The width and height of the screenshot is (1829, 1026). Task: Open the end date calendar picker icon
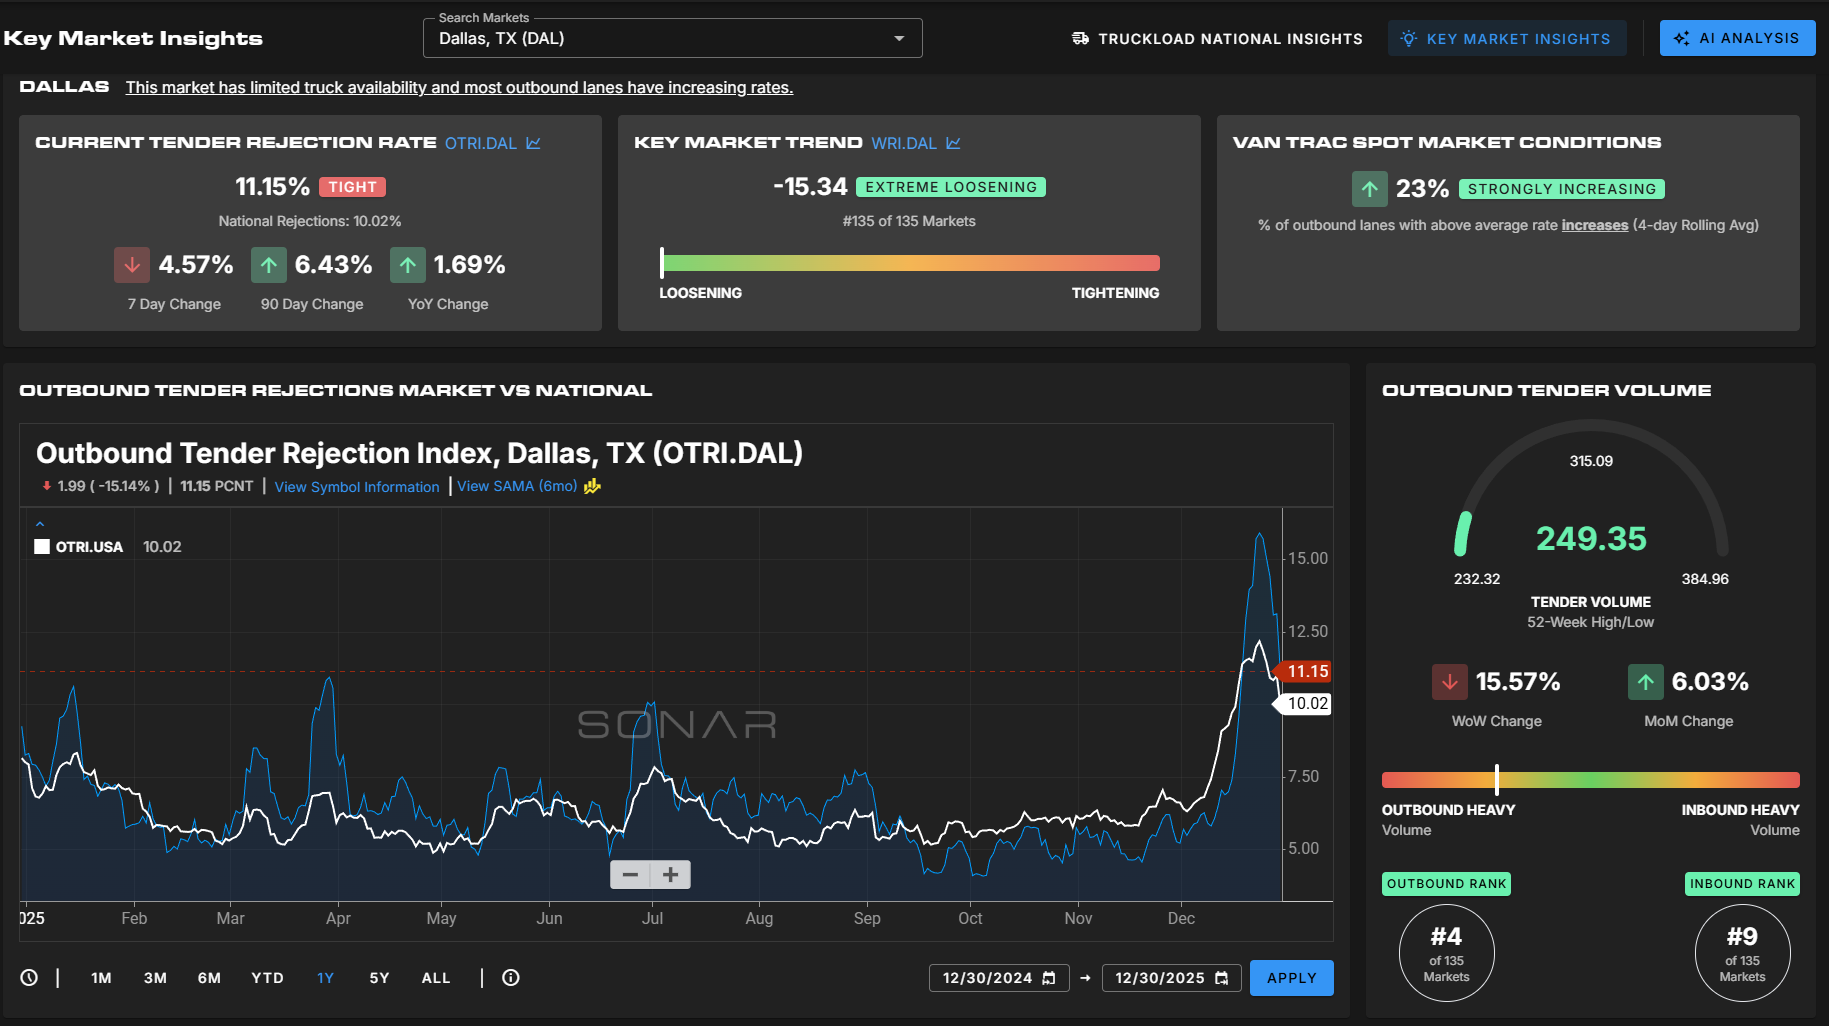tap(1222, 978)
